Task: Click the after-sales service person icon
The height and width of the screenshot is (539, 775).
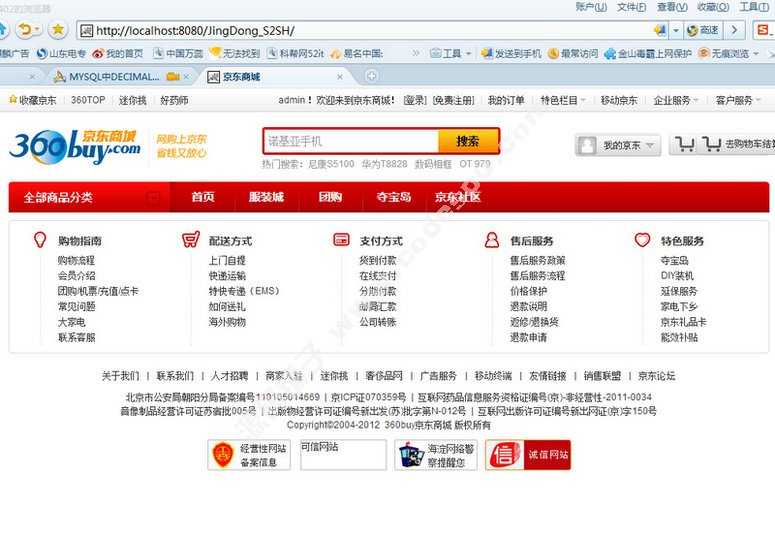Action: pos(491,240)
